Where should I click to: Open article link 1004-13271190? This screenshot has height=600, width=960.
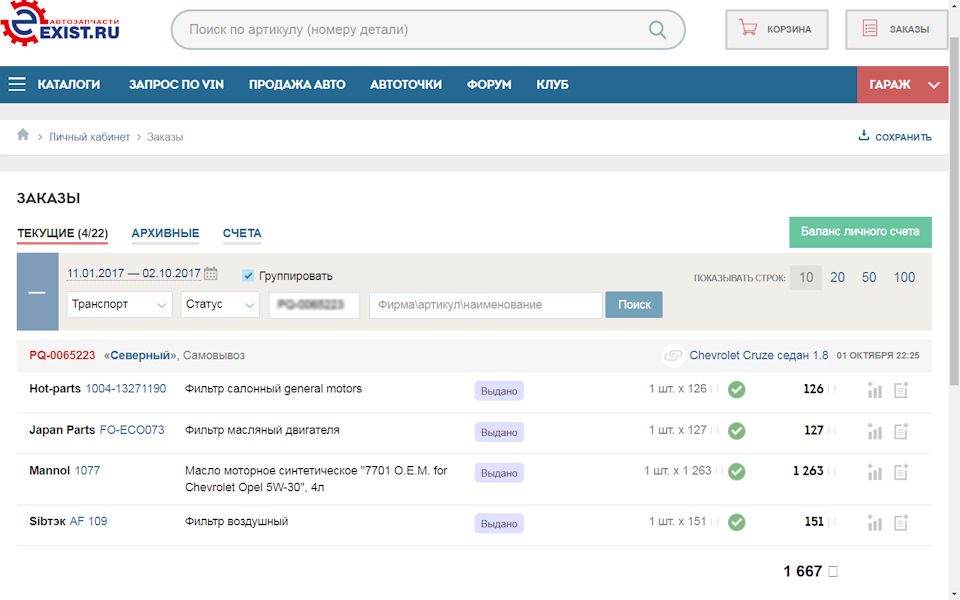(126, 389)
